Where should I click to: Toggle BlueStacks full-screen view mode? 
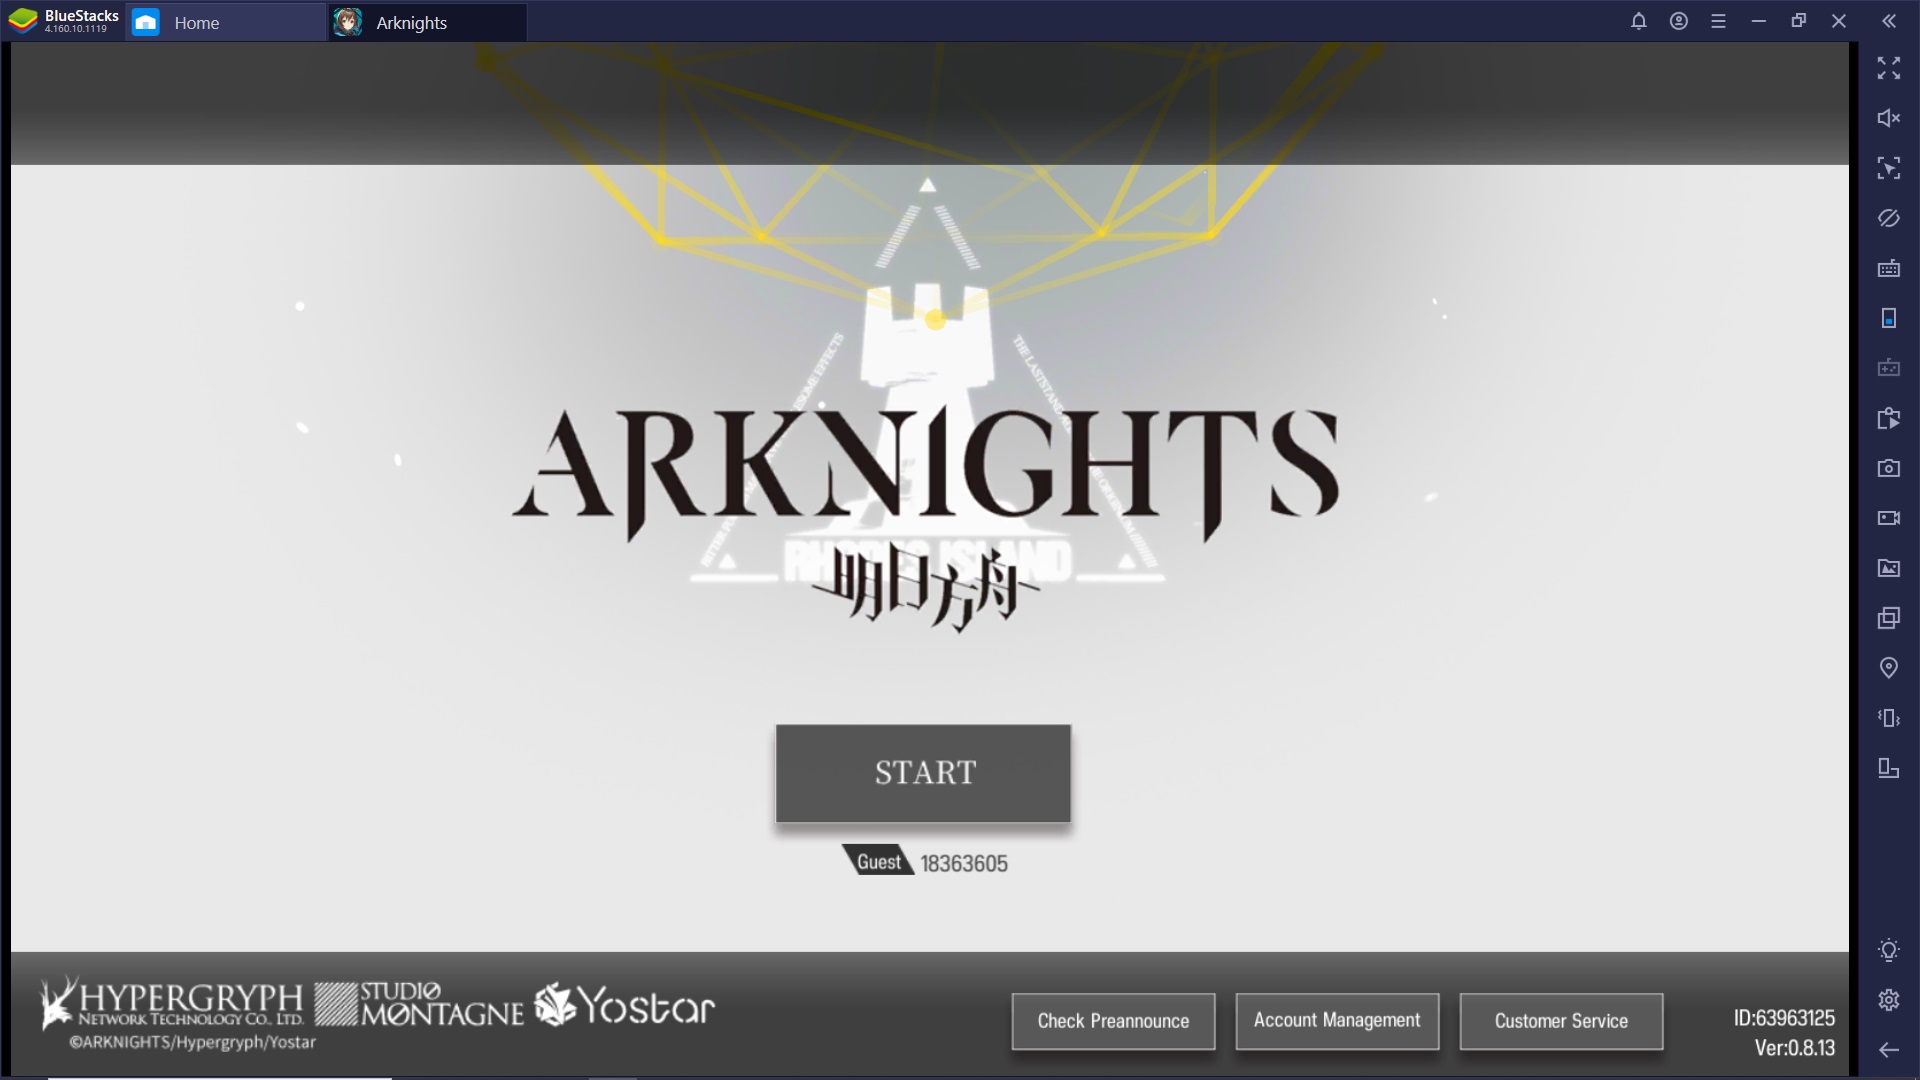click(1890, 70)
